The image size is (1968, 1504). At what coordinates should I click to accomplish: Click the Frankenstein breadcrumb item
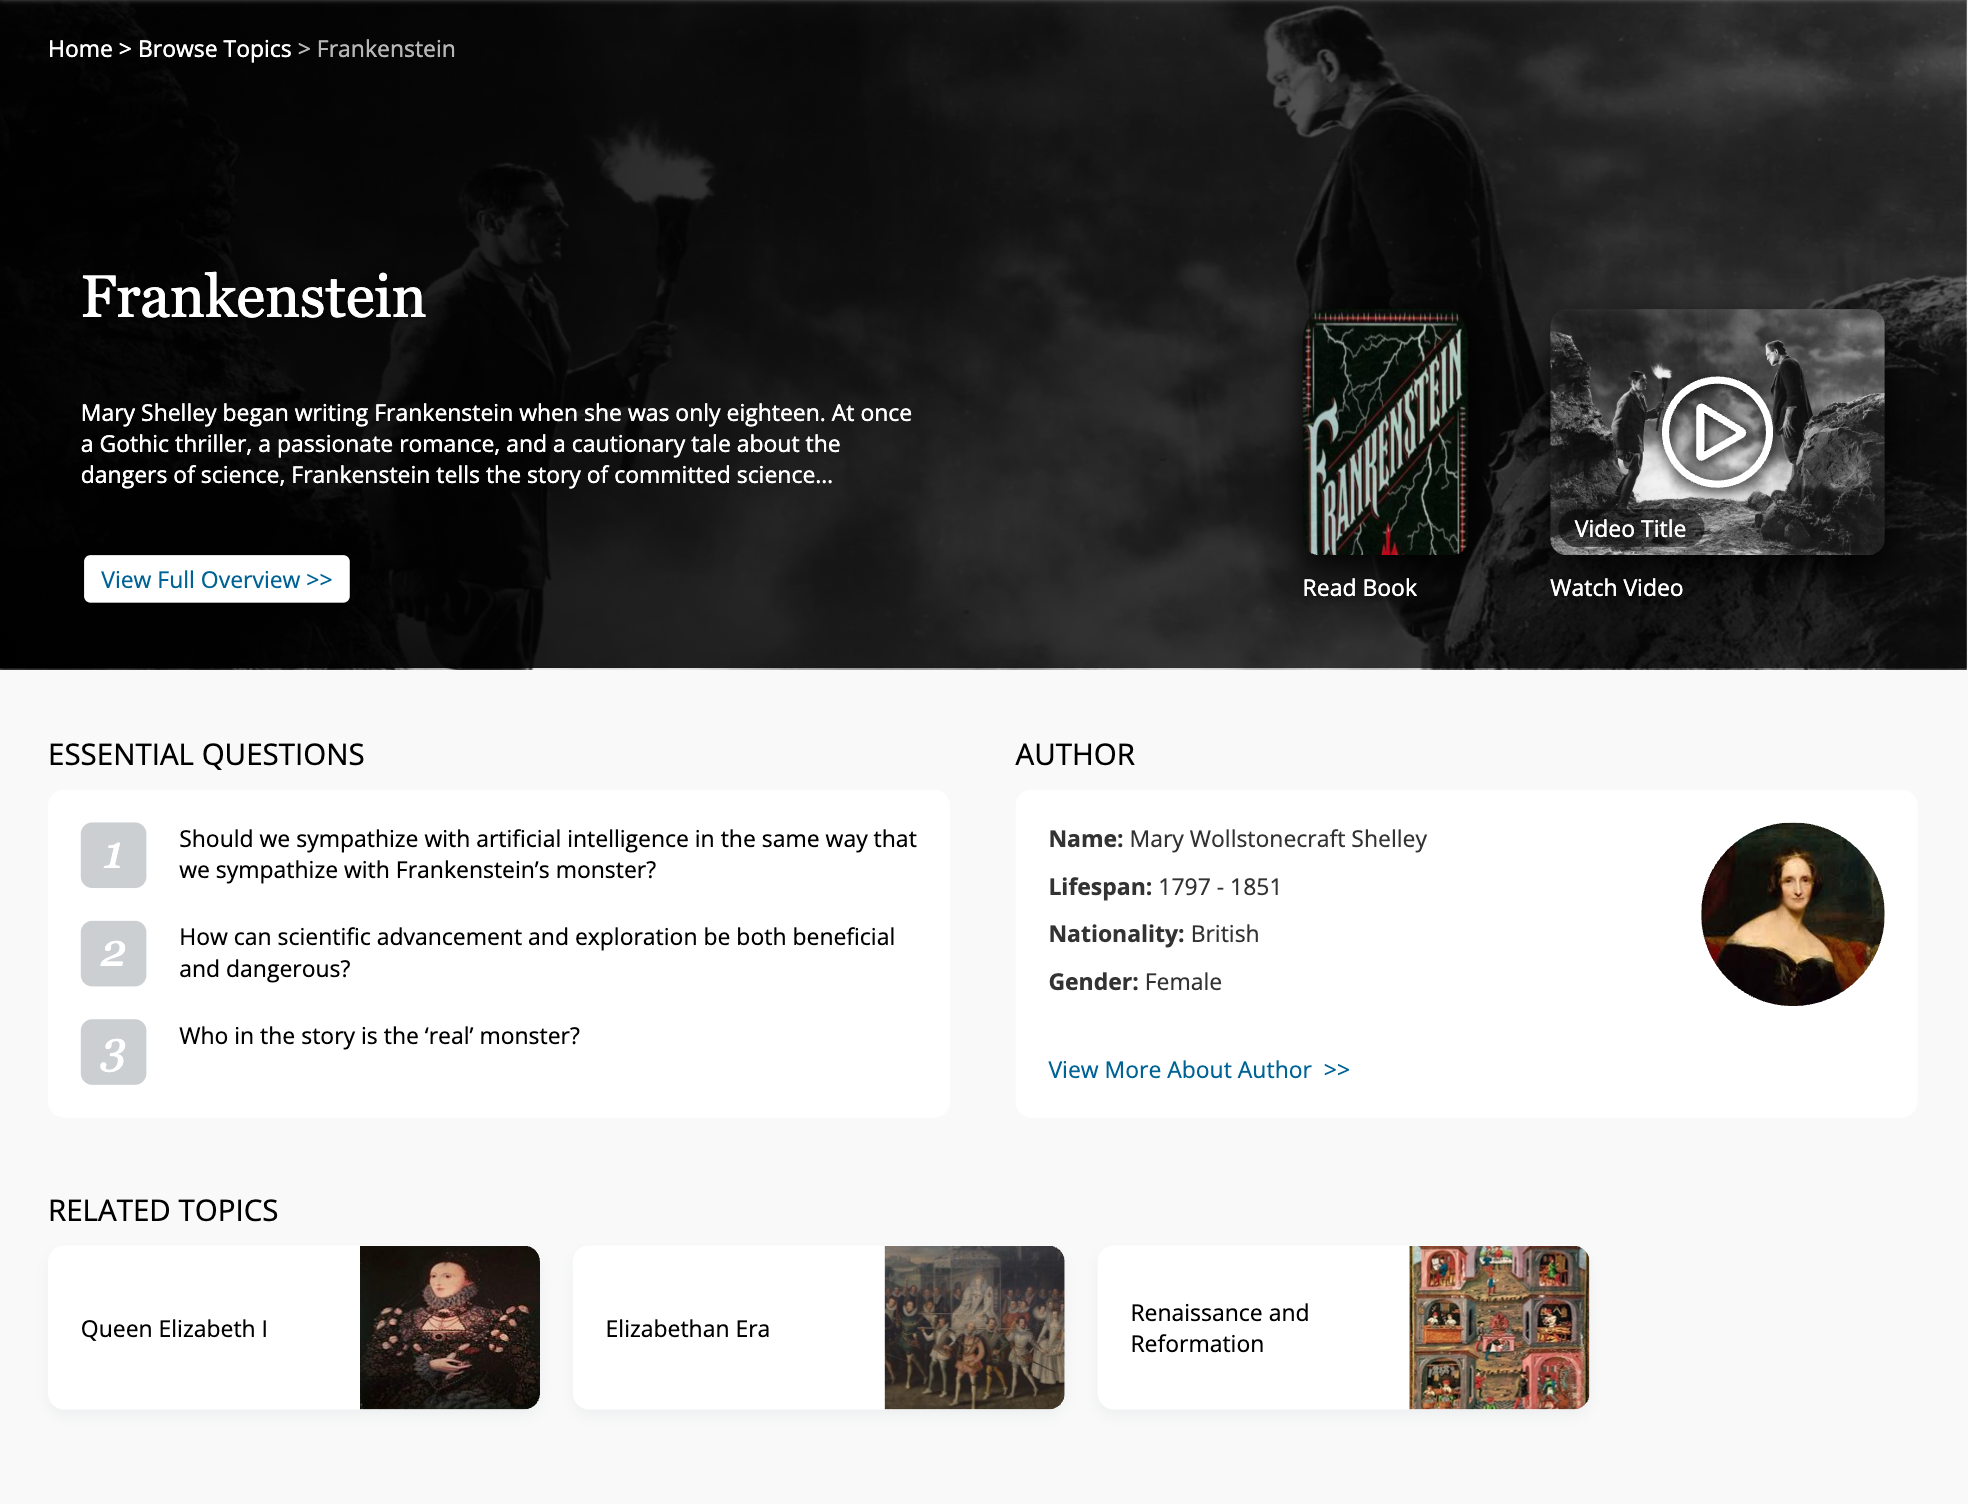tap(386, 49)
